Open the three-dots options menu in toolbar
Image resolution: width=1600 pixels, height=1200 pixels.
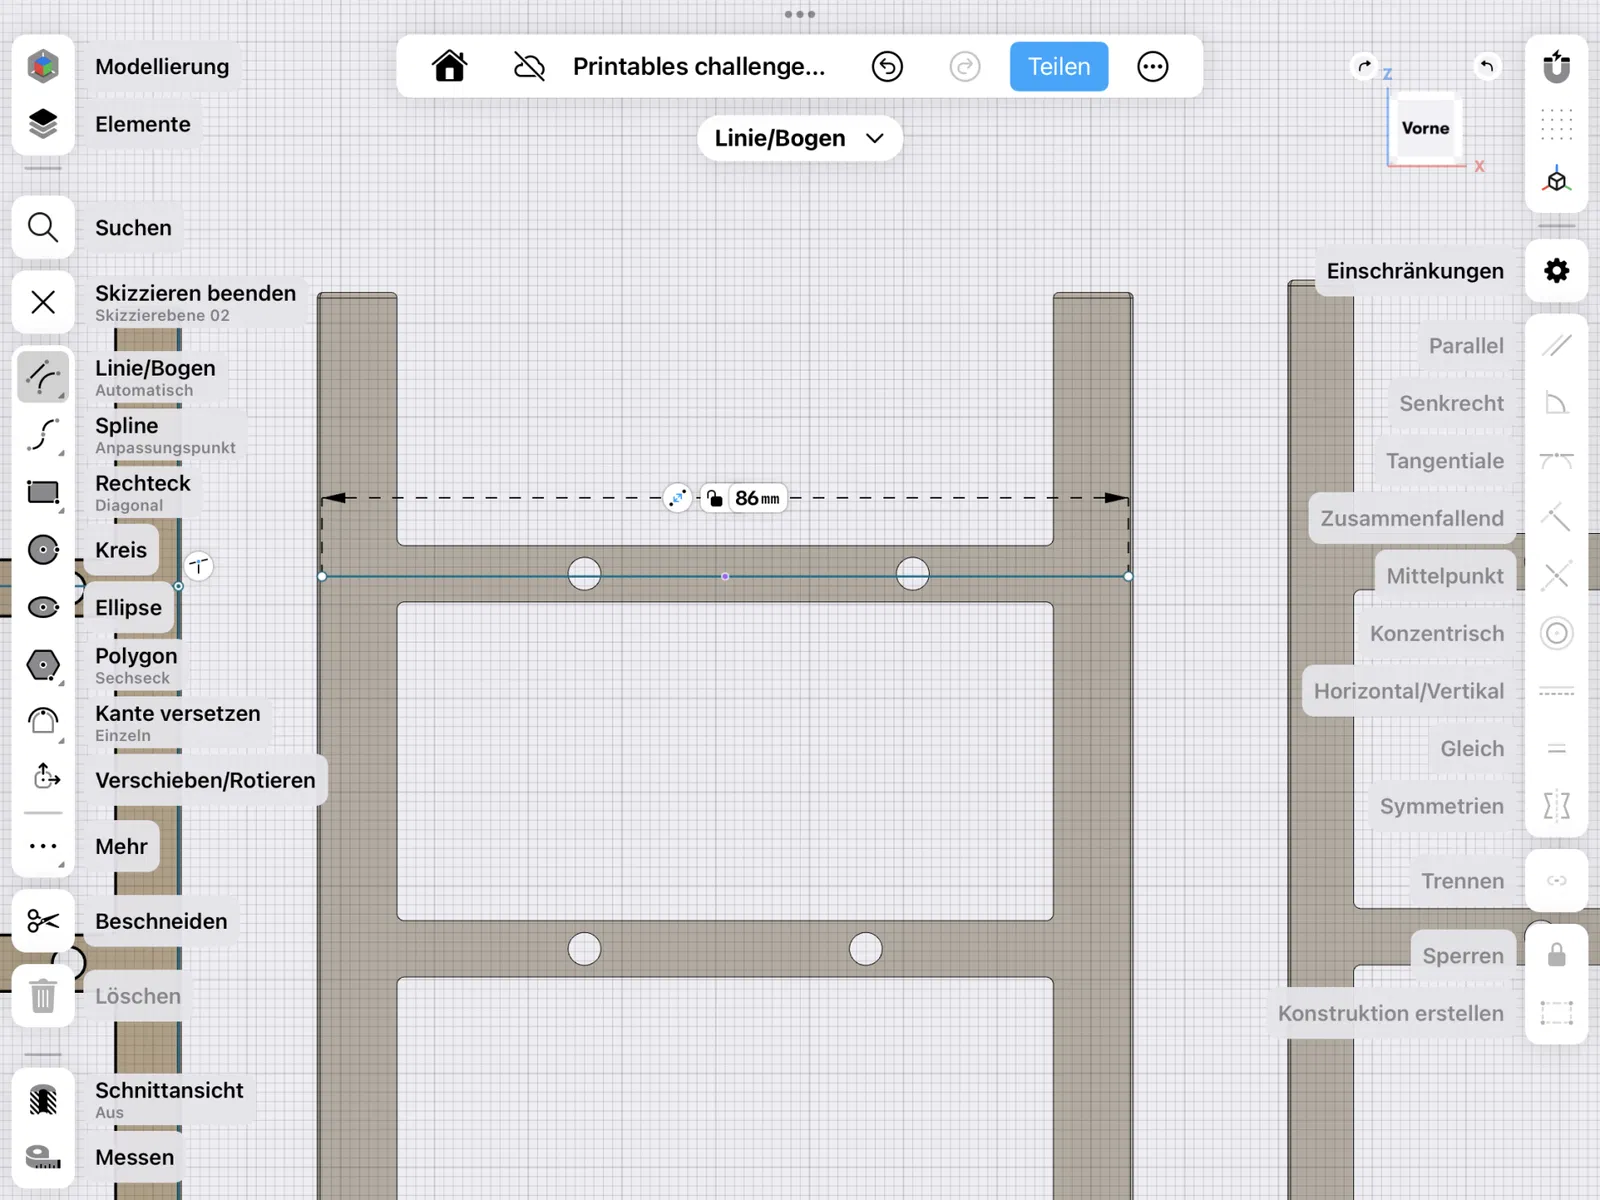coord(1152,67)
